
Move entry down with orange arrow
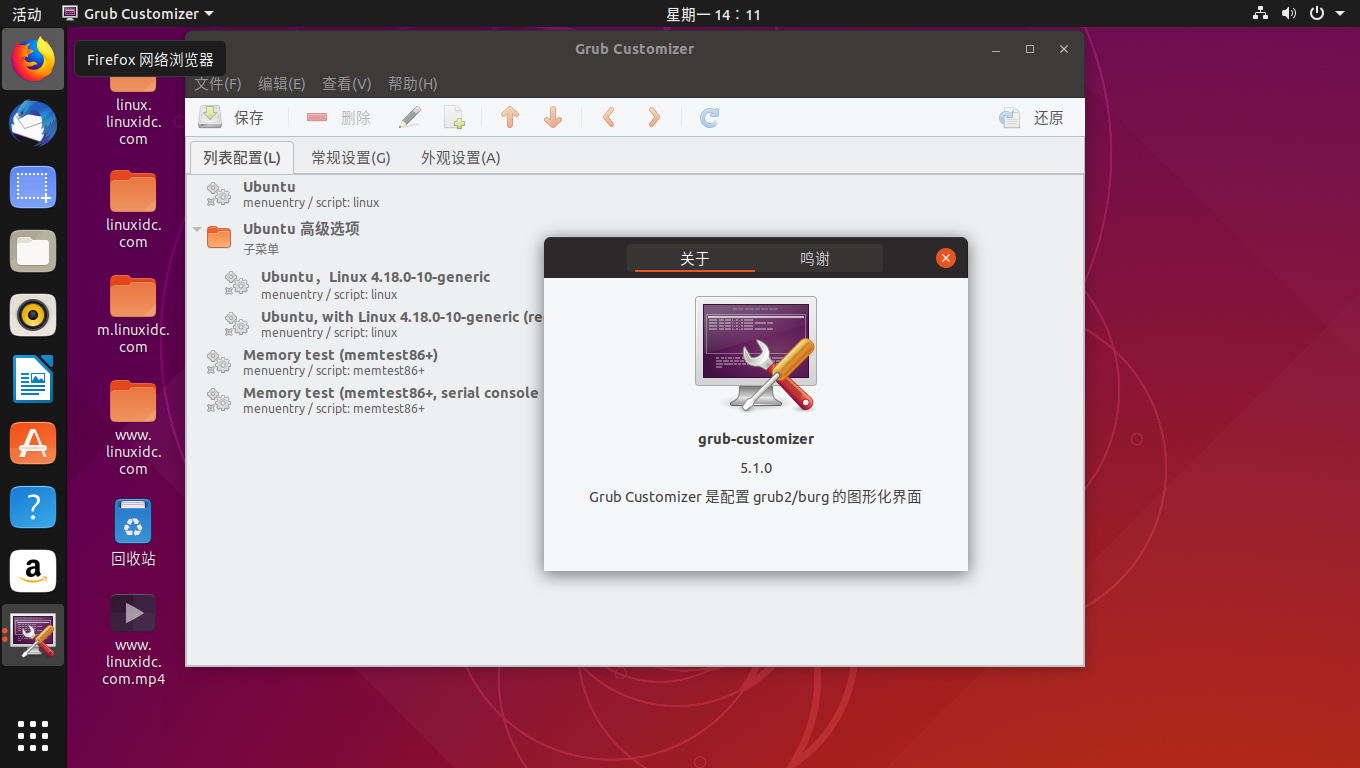point(553,117)
